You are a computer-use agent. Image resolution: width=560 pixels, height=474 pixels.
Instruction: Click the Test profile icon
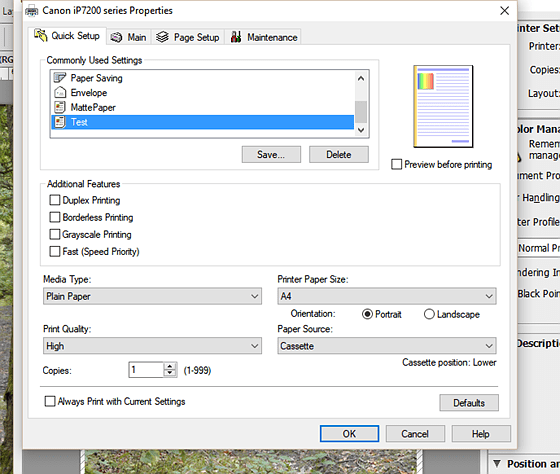60,122
